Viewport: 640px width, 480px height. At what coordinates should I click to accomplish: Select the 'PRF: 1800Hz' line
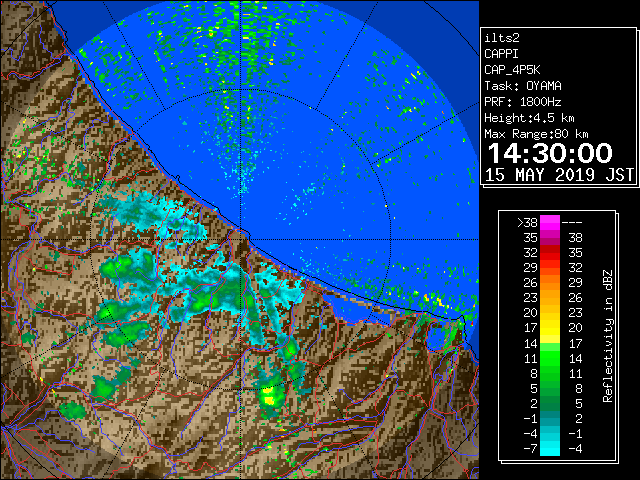point(523,102)
